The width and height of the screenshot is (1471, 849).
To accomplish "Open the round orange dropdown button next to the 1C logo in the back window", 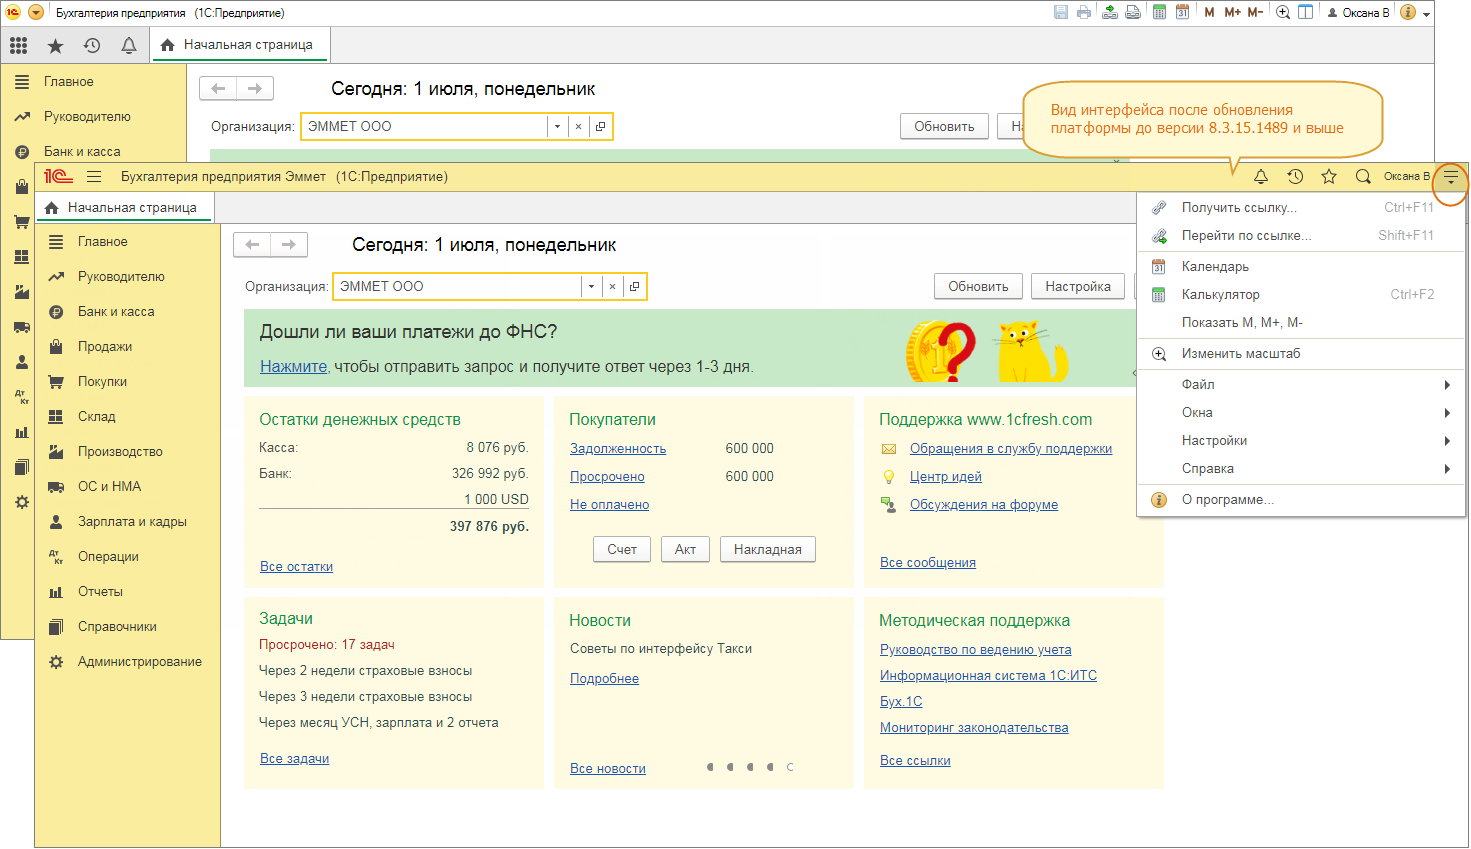I will 36,13.
